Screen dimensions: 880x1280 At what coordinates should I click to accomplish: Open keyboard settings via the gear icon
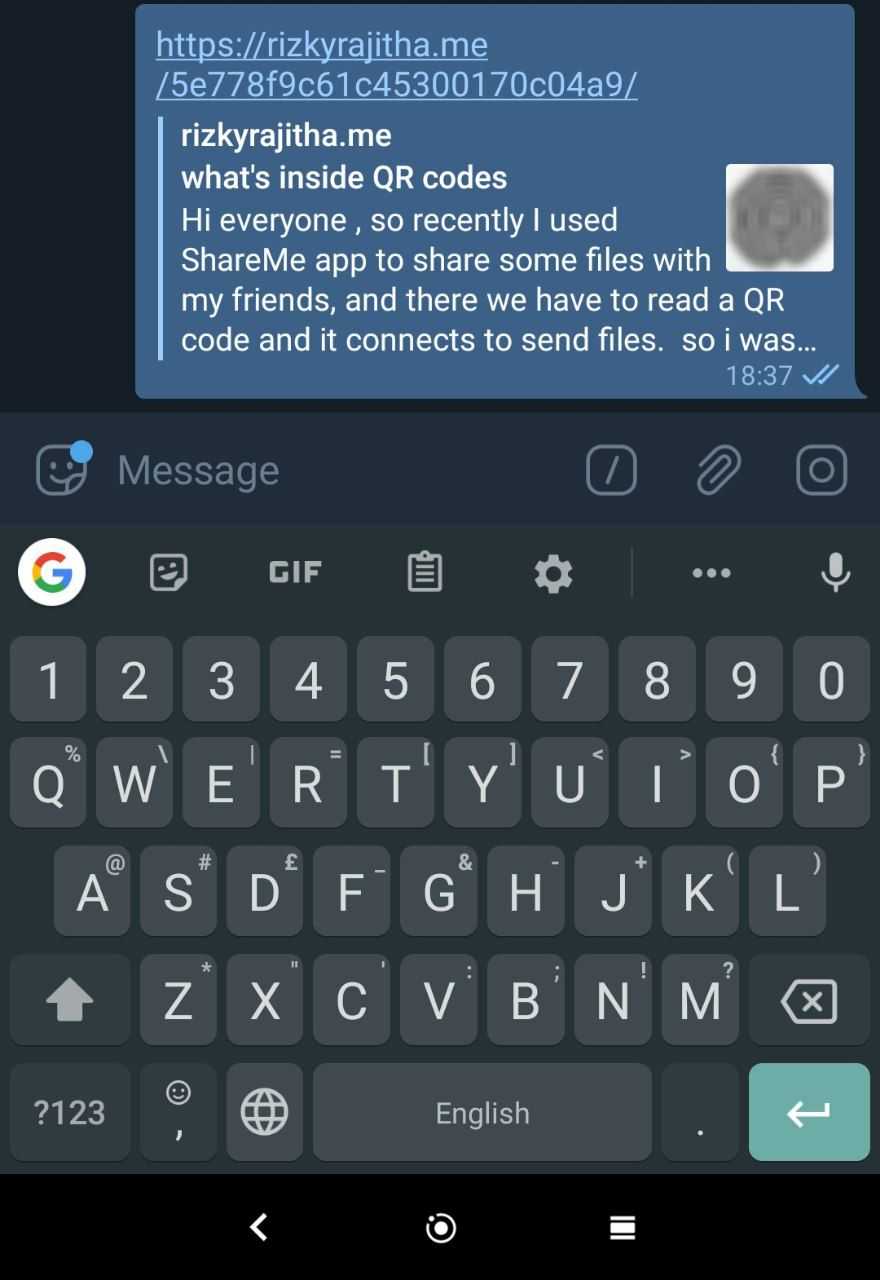click(x=553, y=573)
